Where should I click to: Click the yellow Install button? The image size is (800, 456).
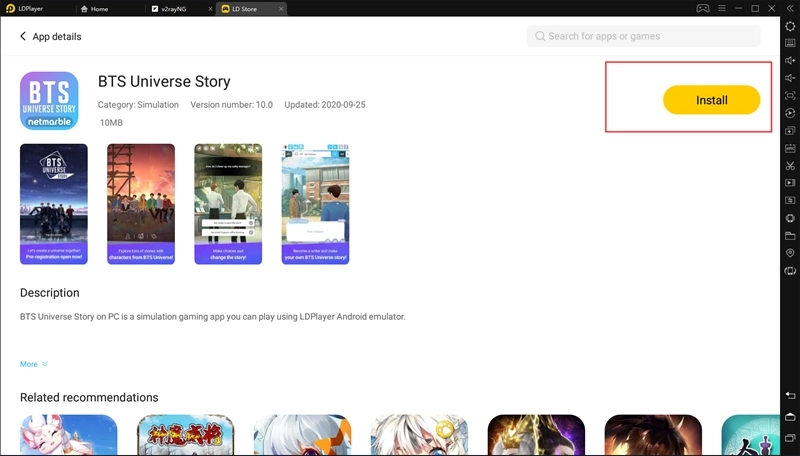coord(711,100)
